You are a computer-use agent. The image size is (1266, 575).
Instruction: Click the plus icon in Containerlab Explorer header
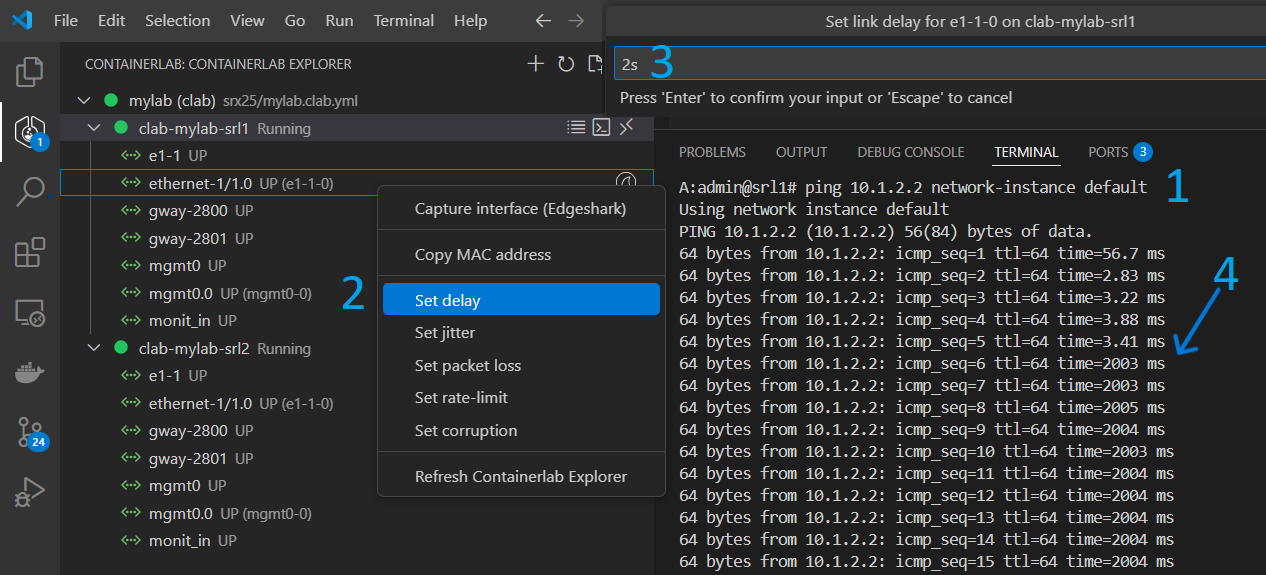coord(536,64)
